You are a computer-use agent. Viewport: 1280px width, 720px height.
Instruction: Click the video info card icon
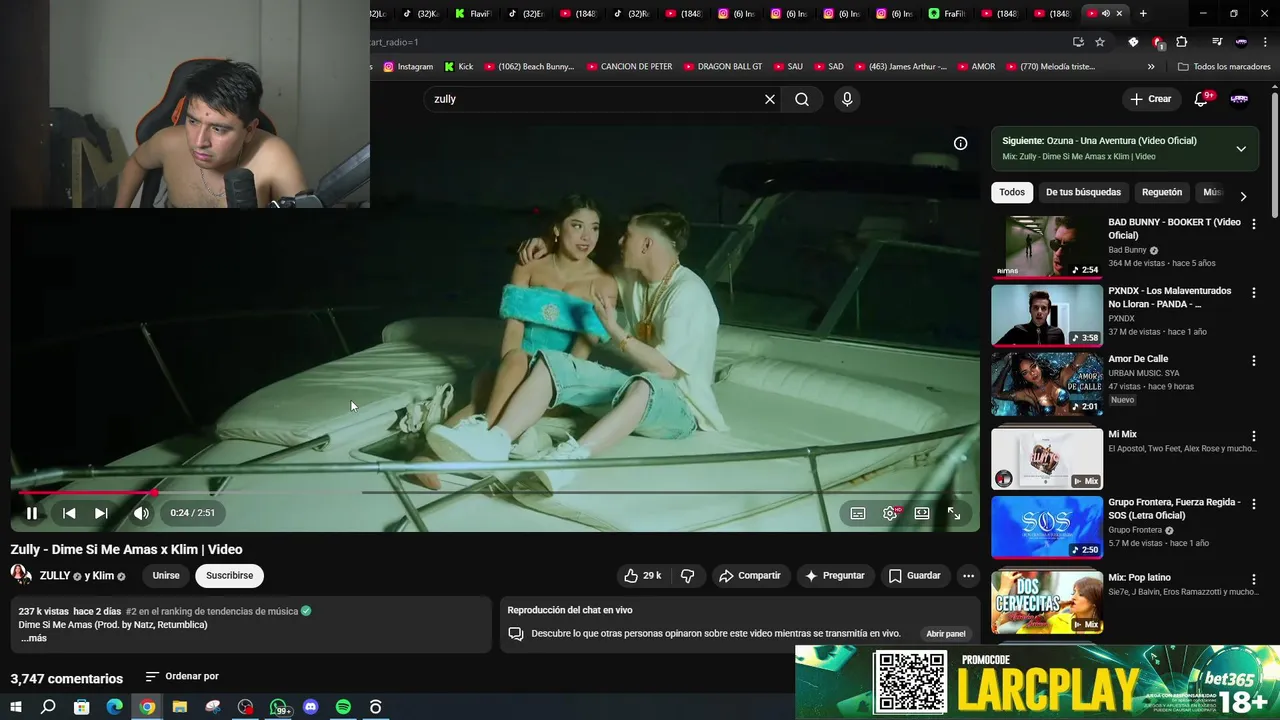(960, 143)
